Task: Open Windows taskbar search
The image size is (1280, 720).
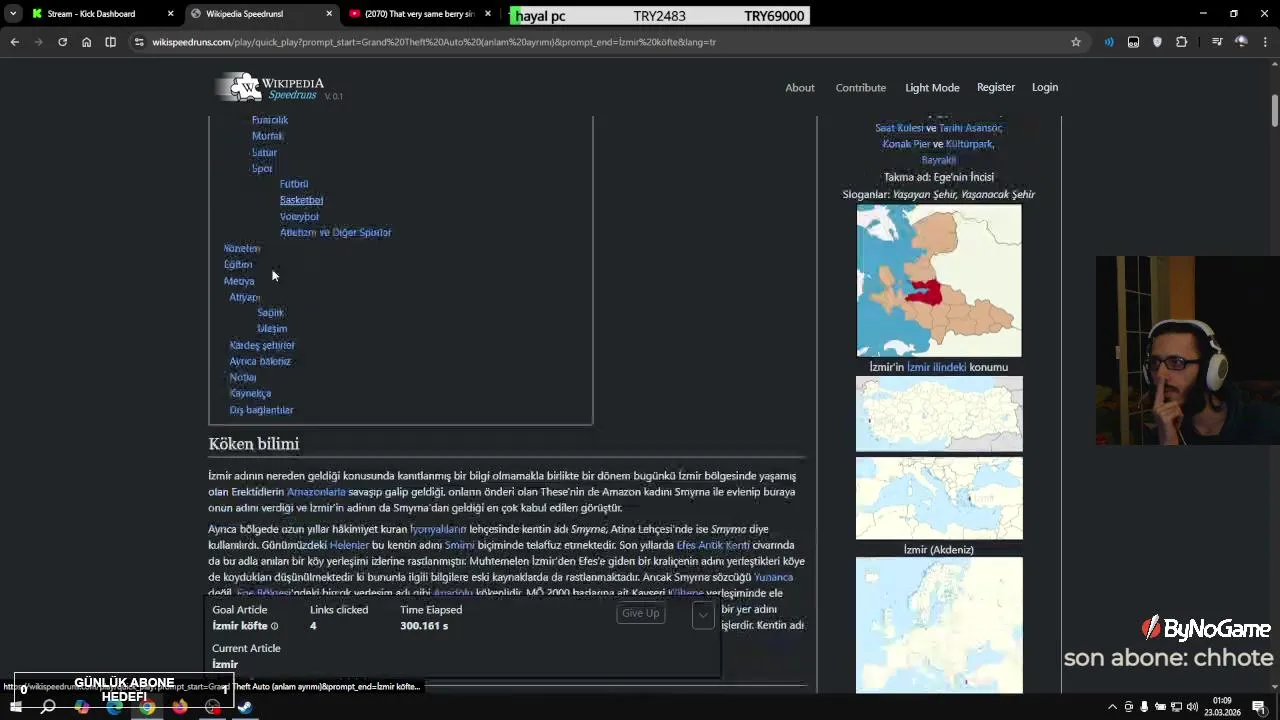Action: click(x=48, y=707)
